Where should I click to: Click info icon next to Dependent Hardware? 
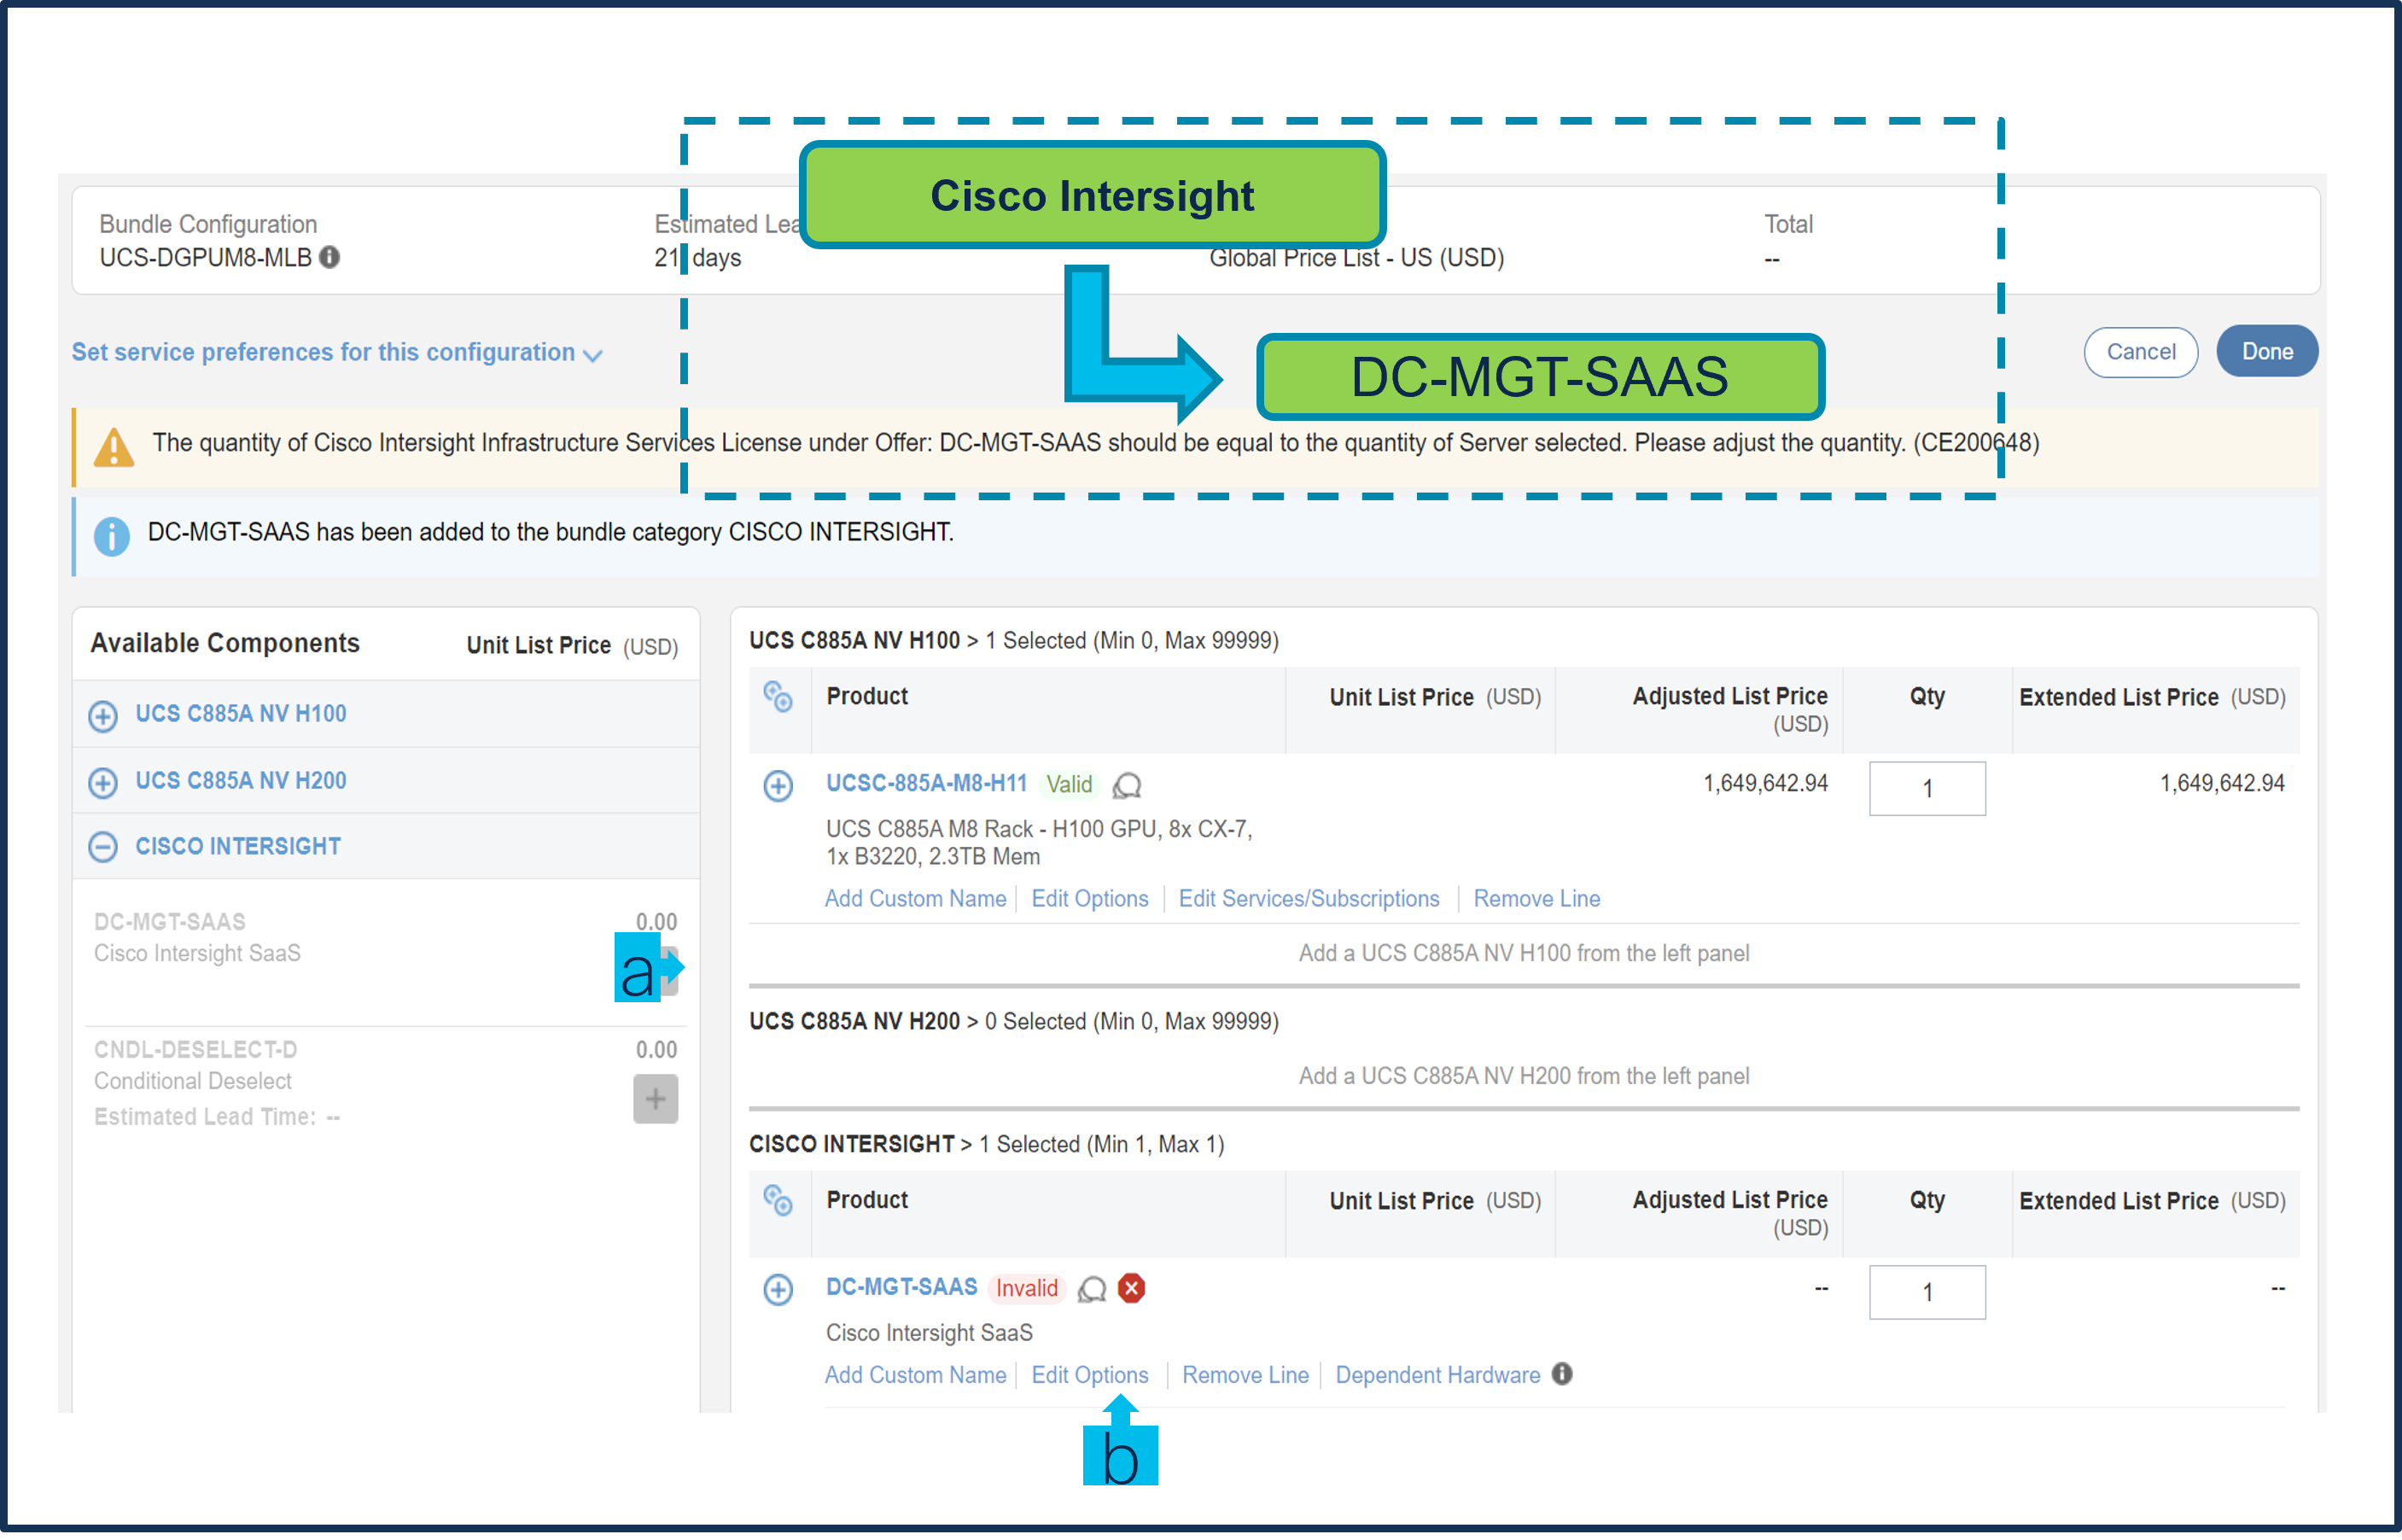(x=1562, y=1374)
